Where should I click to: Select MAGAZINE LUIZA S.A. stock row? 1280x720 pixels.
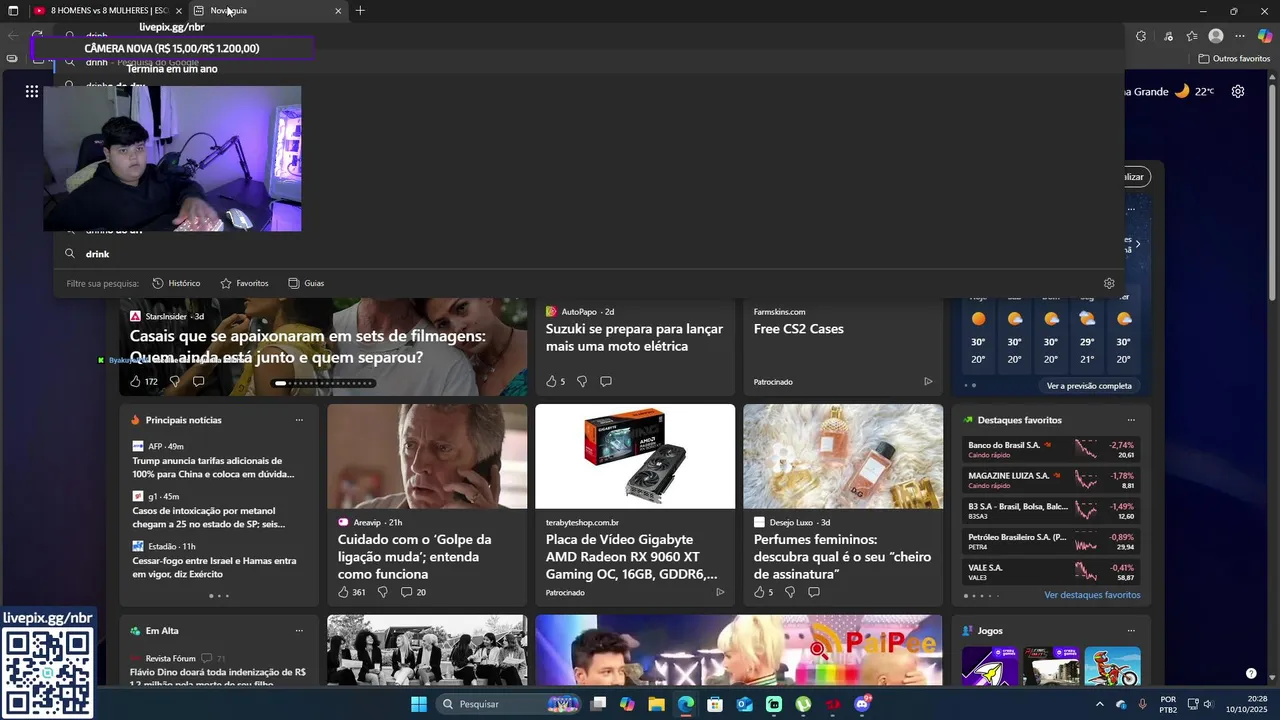(1051, 480)
